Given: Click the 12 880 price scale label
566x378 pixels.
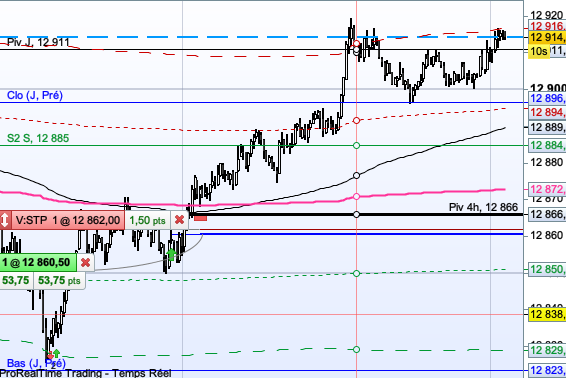Looking at the screenshot, I should (547, 163).
